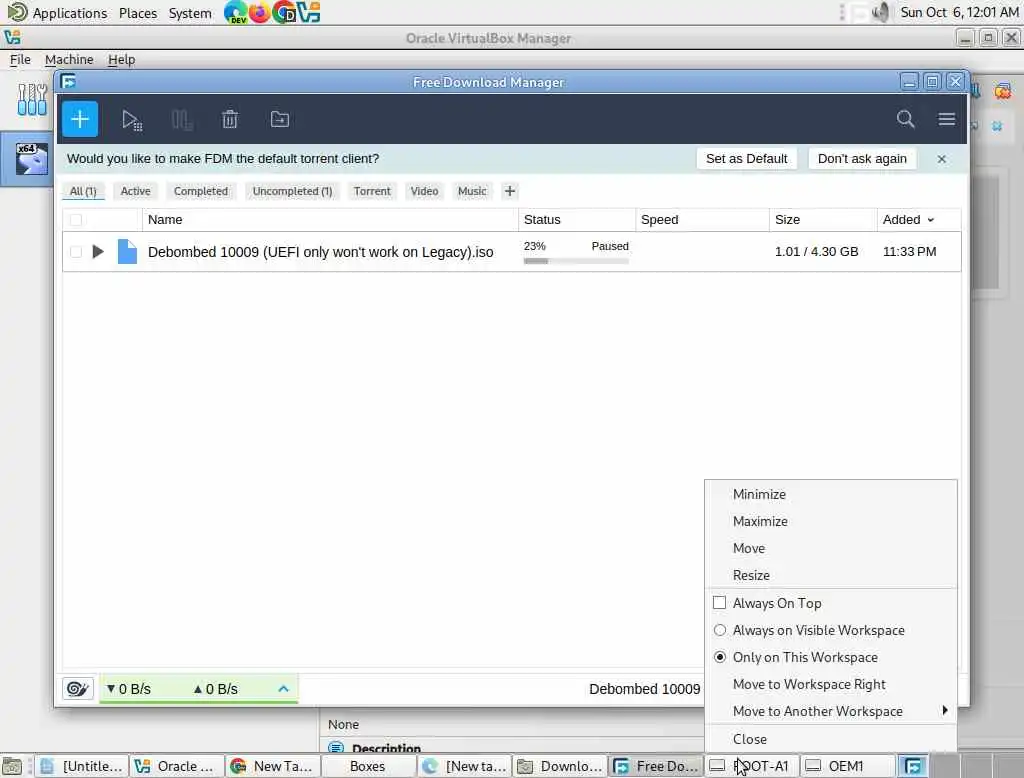The image size is (1024, 778).
Task: Switch to the OEM1 taskbar window
Action: click(847, 766)
